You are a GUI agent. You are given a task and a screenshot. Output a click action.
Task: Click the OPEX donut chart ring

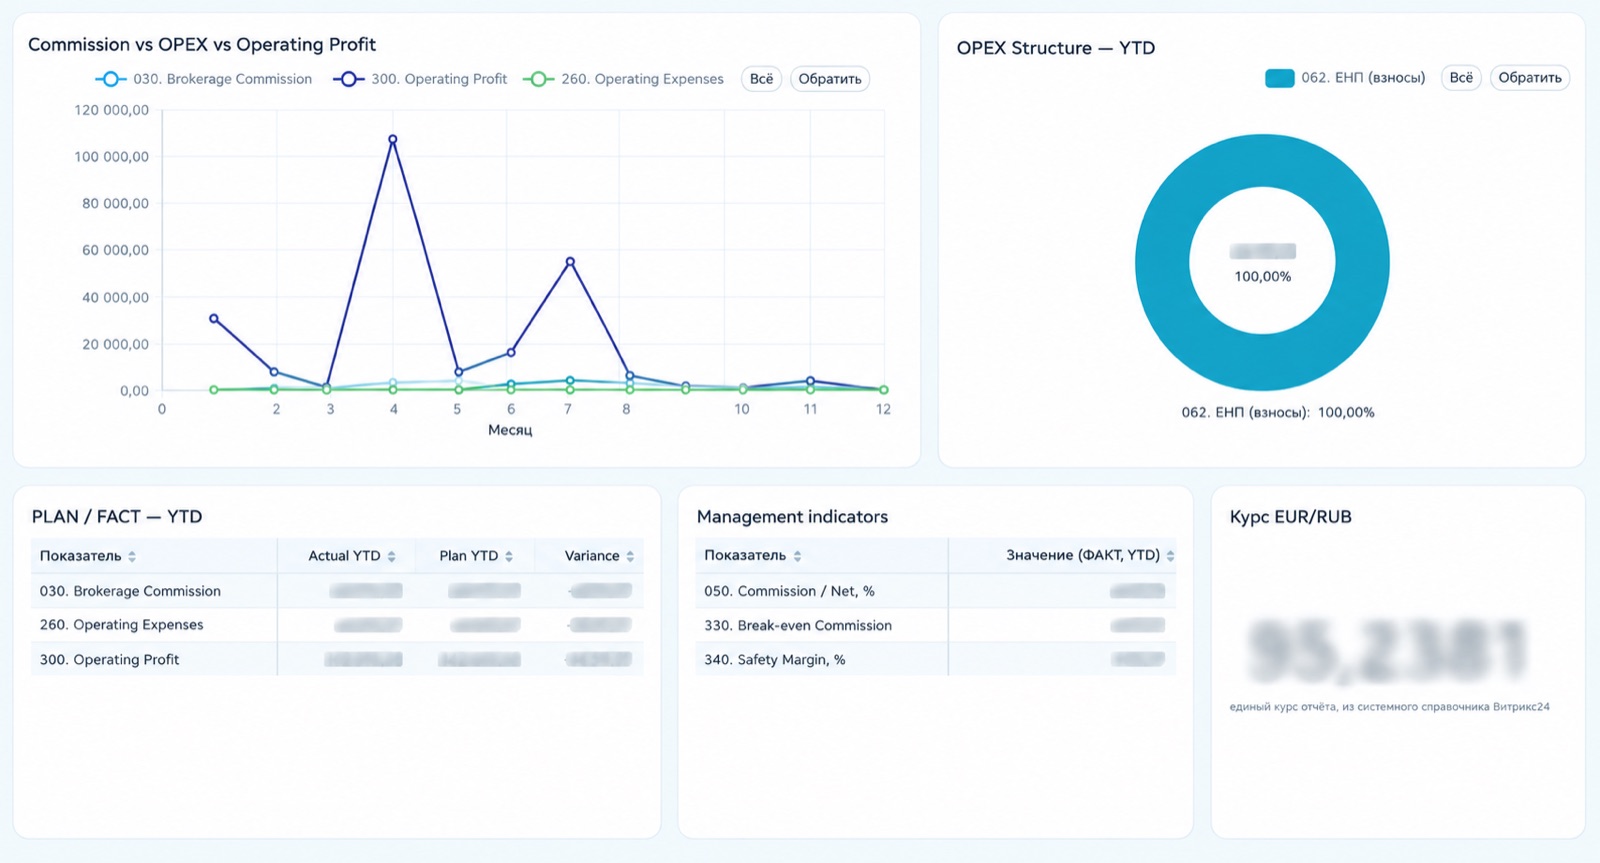(1162, 263)
